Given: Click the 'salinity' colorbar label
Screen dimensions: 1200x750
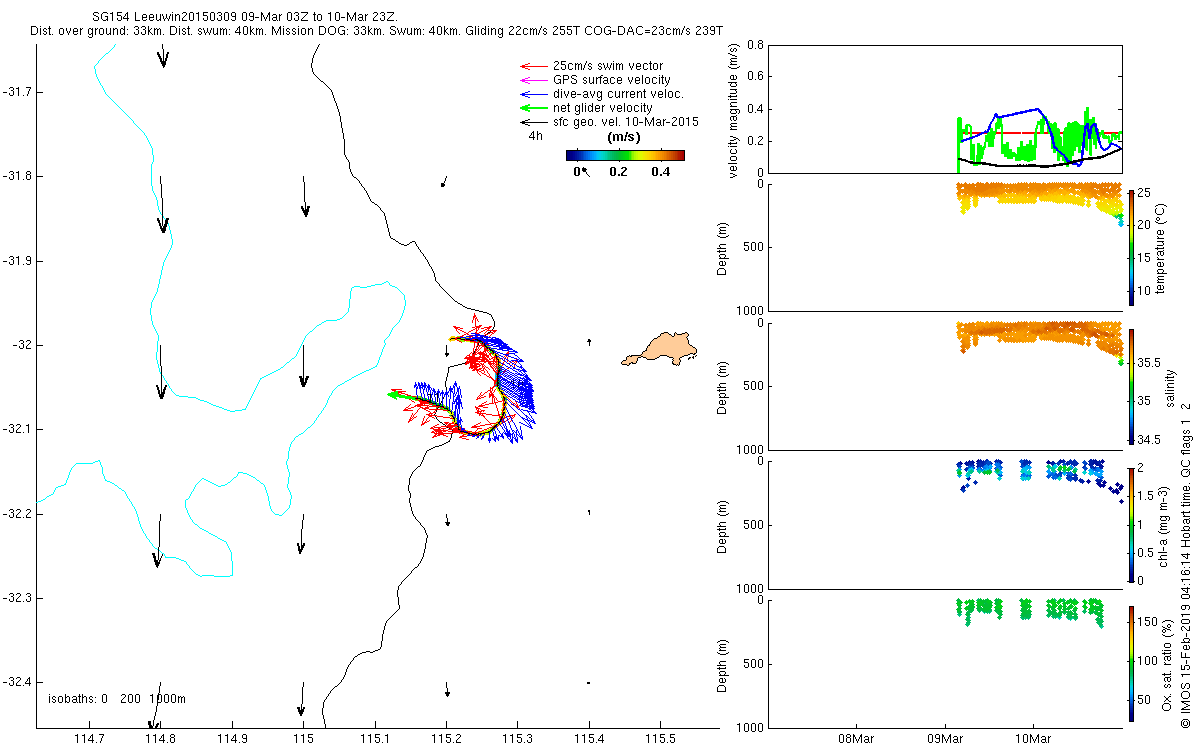Looking at the screenshot, I should pyautogui.click(x=1170, y=388).
